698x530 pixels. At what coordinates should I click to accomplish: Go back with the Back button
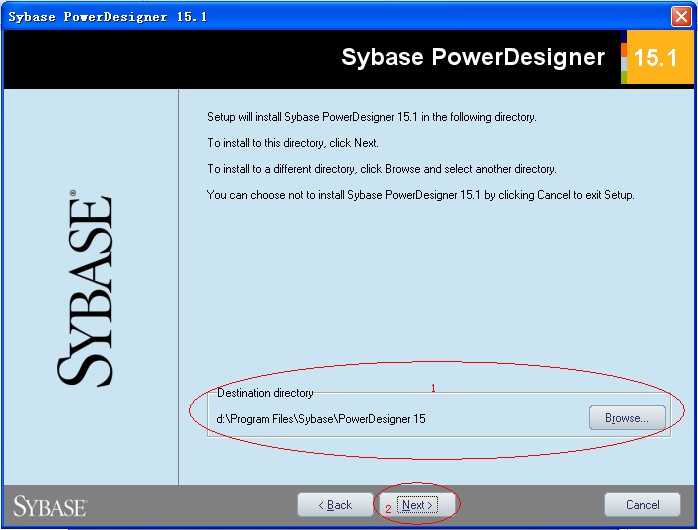click(x=334, y=505)
